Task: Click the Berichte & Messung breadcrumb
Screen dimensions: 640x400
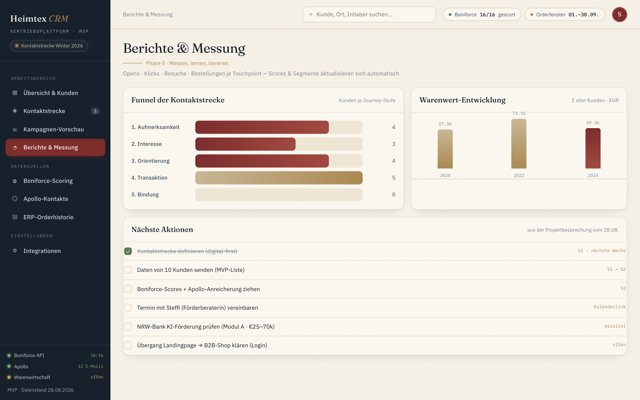Action: click(148, 15)
